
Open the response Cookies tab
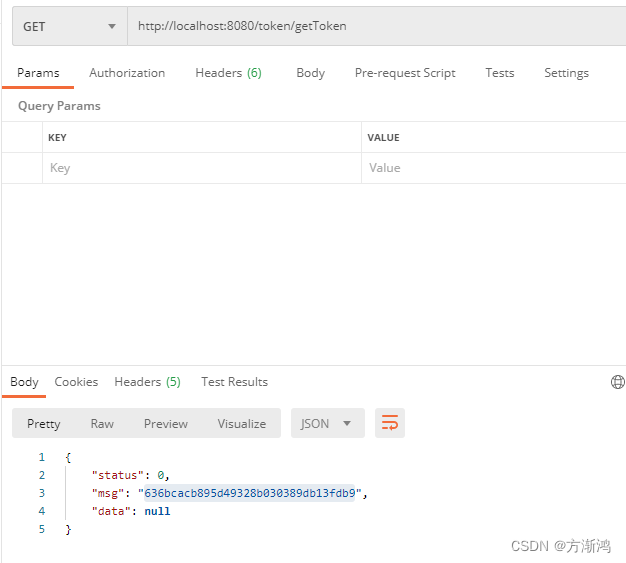coord(76,382)
